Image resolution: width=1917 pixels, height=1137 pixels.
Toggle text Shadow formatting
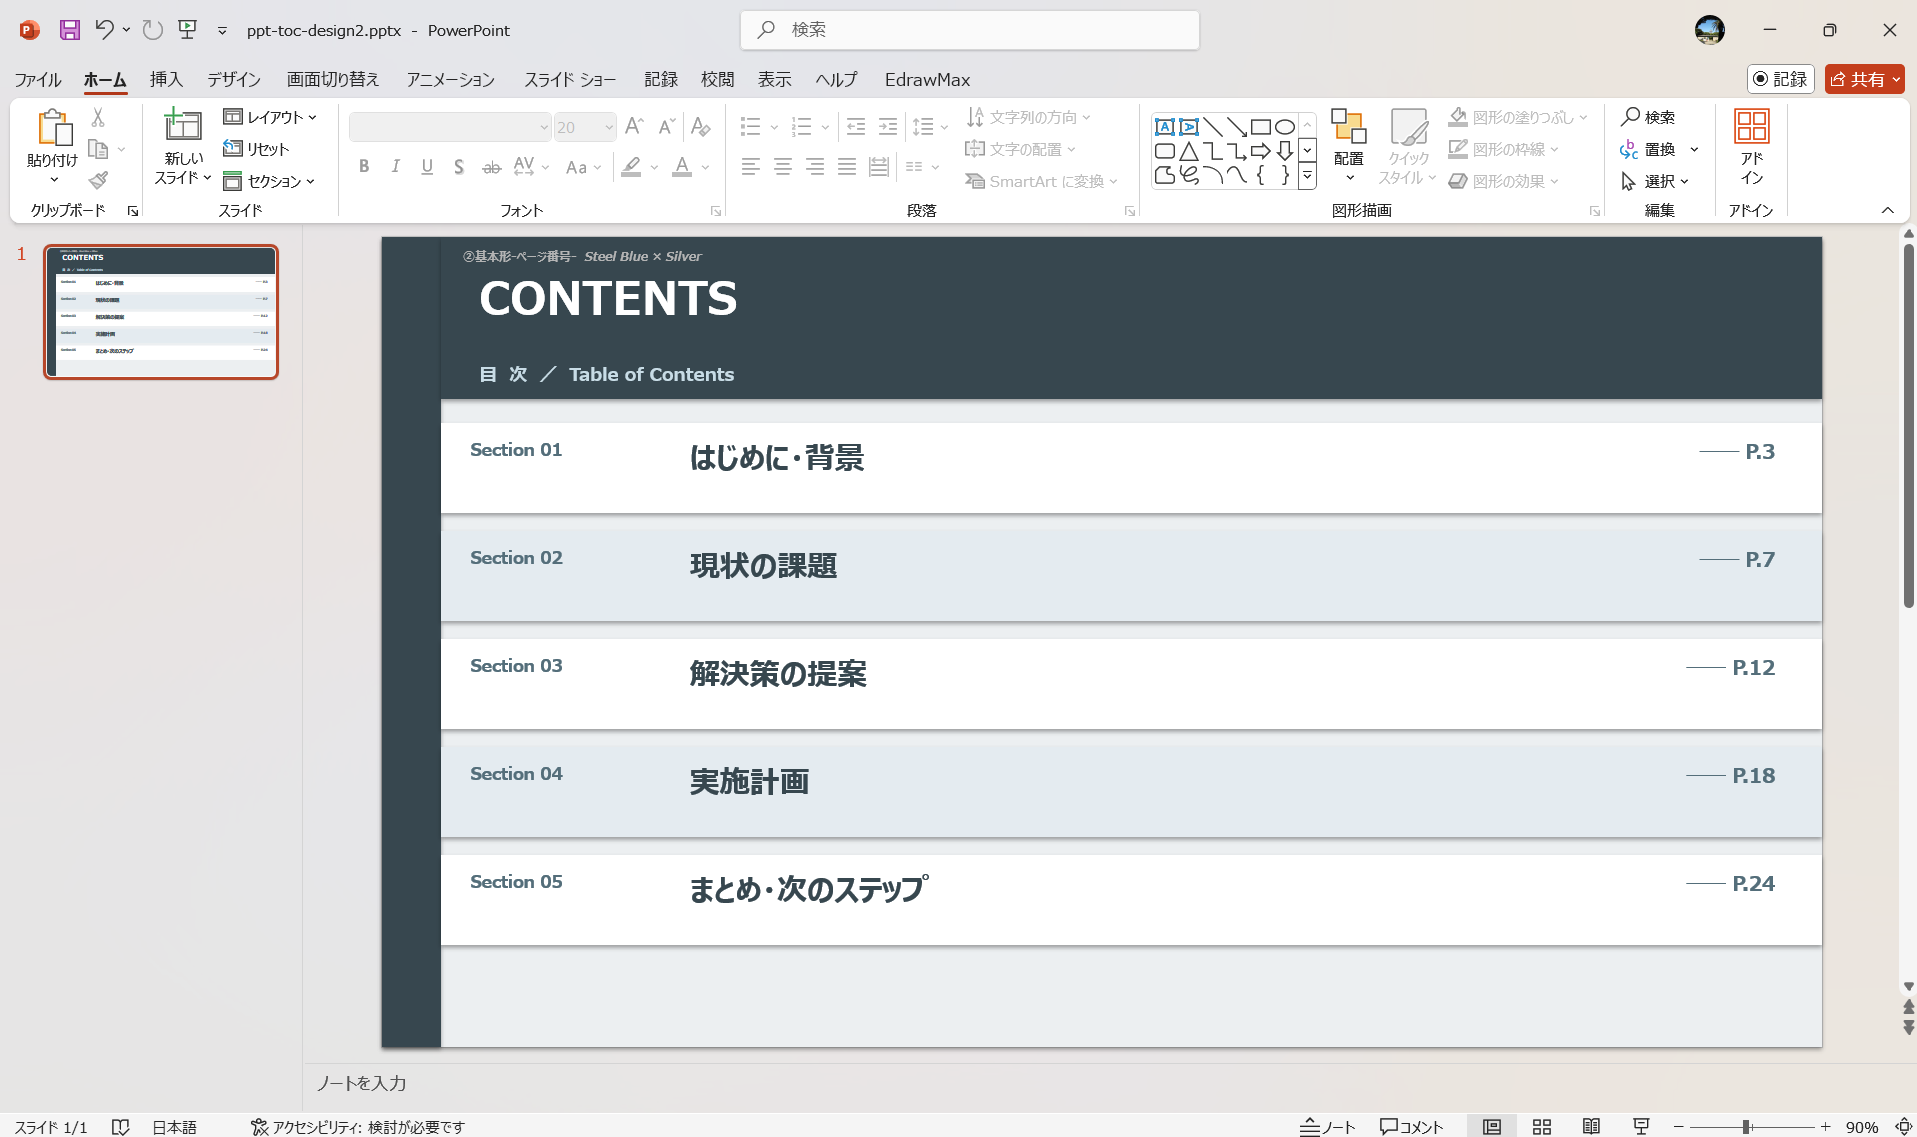coord(459,167)
